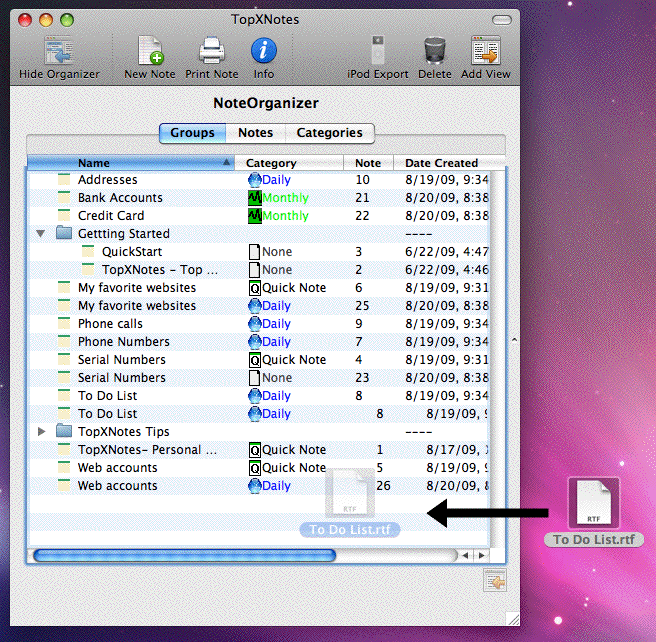The height and width of the screenshot is (642, 656).
Task: Select the Web accounts Quick Note row
Action: tap(259, 468)
